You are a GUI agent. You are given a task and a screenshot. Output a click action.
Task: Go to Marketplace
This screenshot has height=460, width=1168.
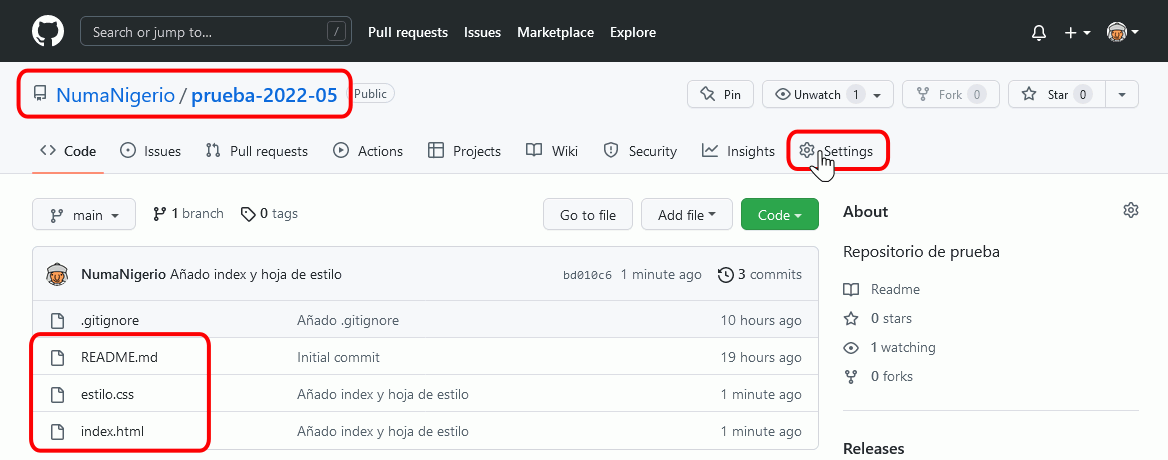click(x=556, y=32)
